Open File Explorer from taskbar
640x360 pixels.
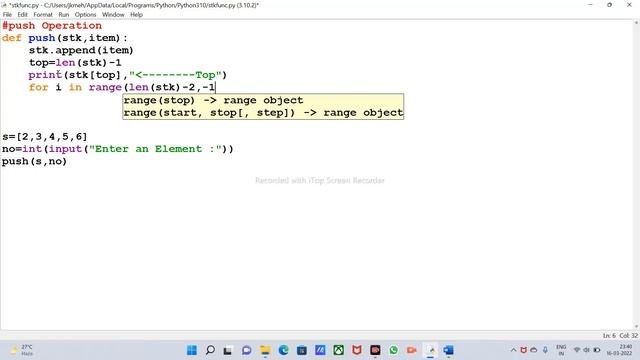pyautogui.click(x=265, y=350)
